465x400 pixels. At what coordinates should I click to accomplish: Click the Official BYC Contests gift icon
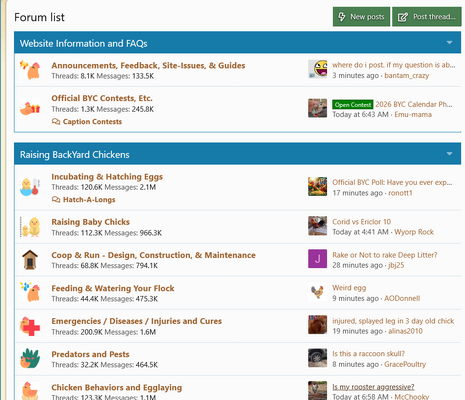tap(30, 108)
